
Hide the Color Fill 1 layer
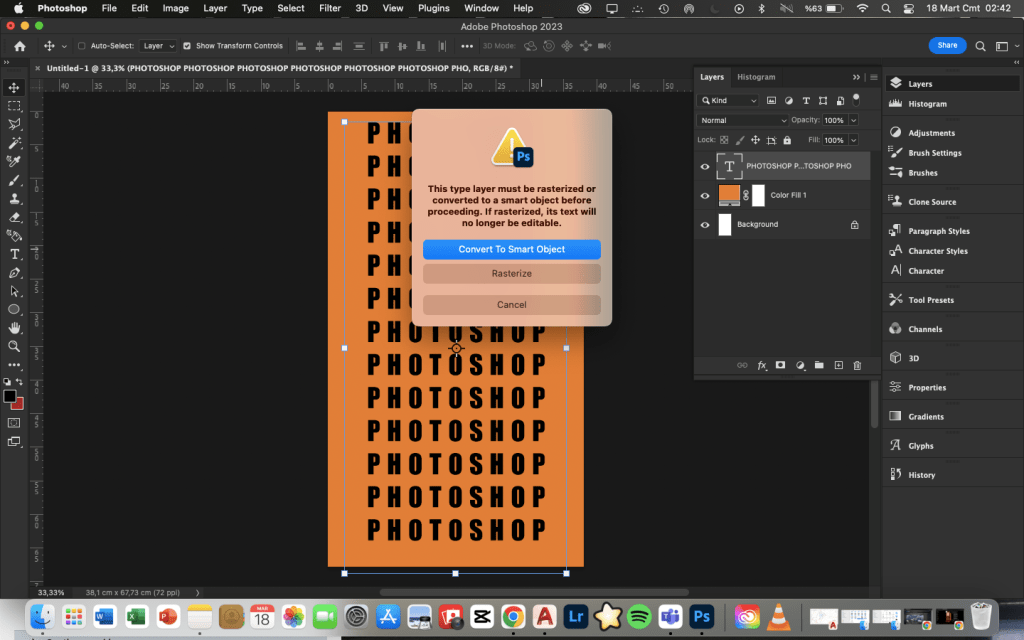pyautogui.click(x=705, y=196)
